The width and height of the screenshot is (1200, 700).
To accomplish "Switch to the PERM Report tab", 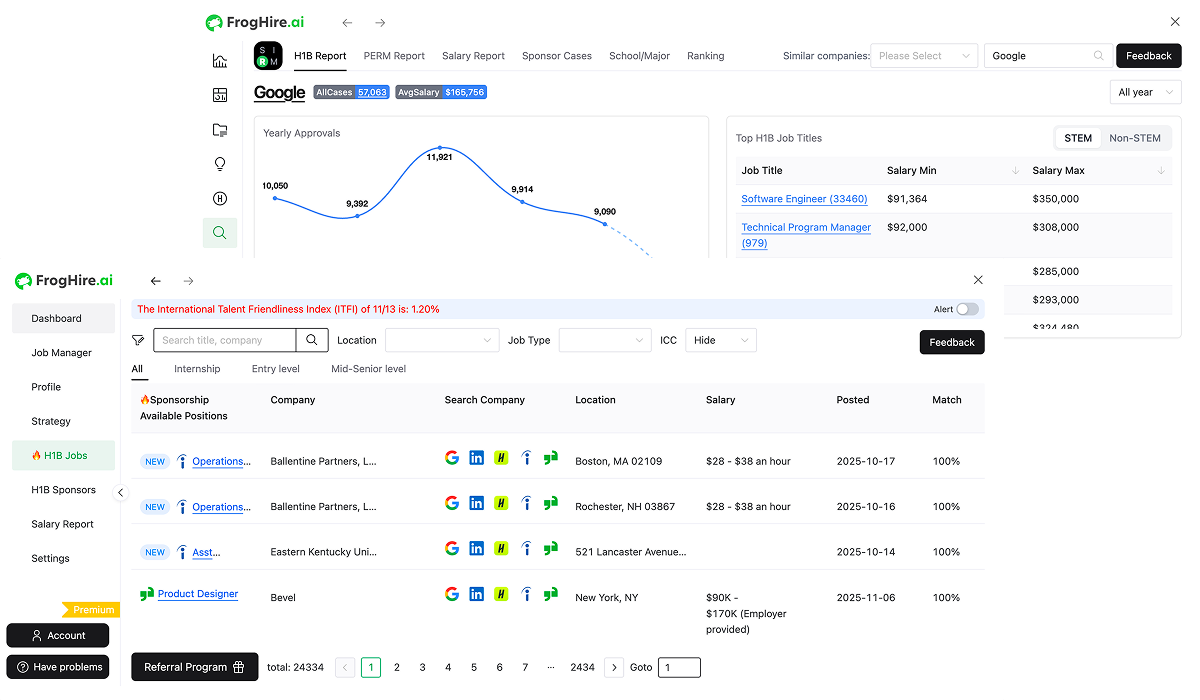I will click(394, 56).
